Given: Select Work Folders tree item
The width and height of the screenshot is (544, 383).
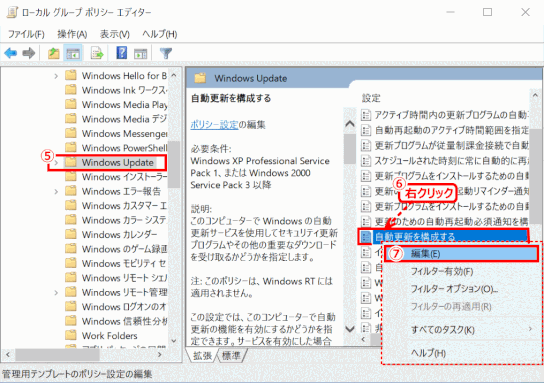Looking at the screenshot, I should click(x=110, y=335).
